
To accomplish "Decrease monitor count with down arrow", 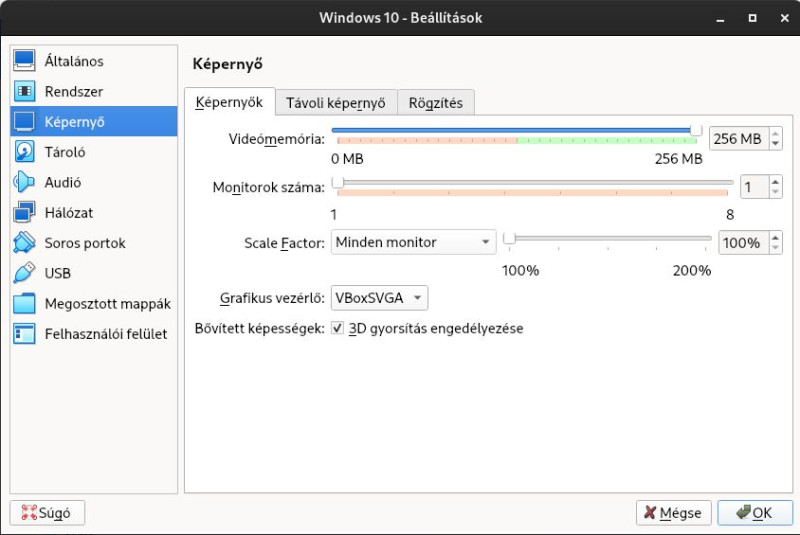I will [x=776, y=192].
